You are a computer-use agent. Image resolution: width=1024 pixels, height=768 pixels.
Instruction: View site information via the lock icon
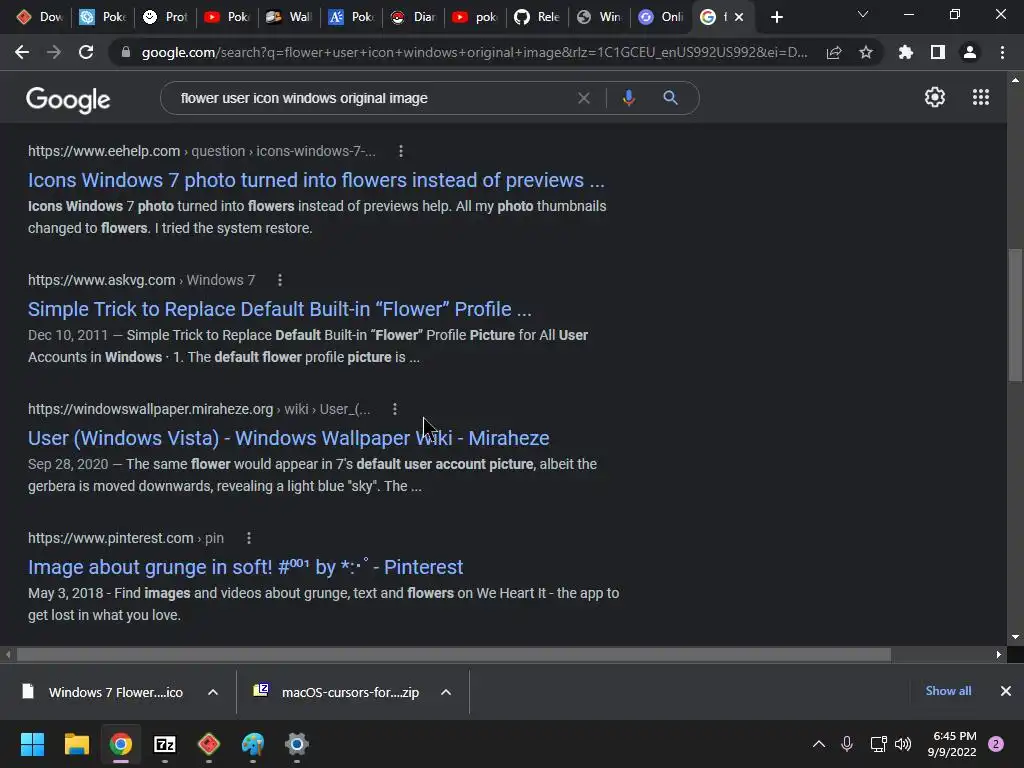pos(126,52)
